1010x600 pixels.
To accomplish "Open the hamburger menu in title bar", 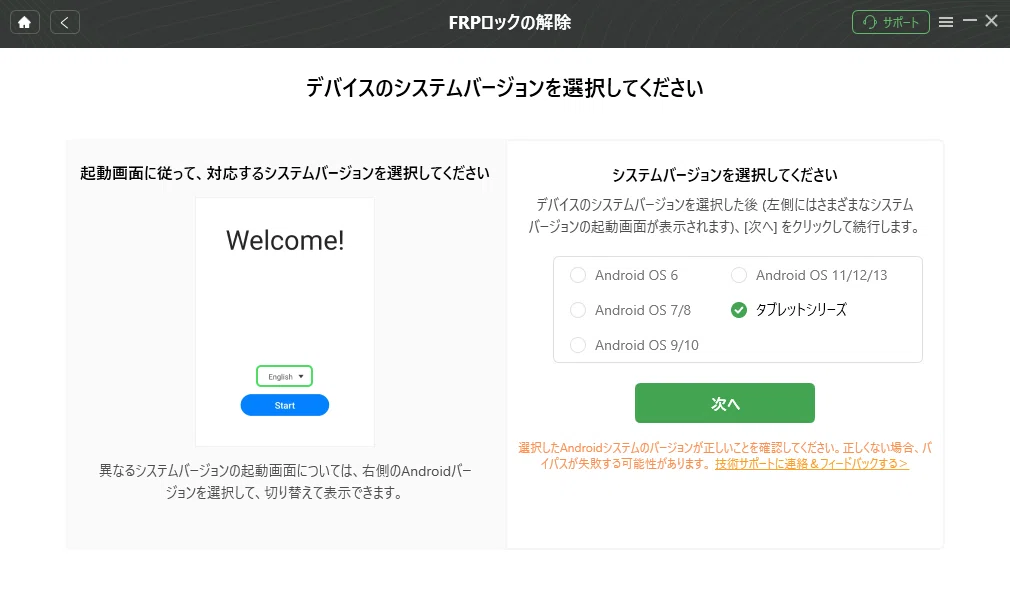I will pyautogui.click(x=946, y=23).
